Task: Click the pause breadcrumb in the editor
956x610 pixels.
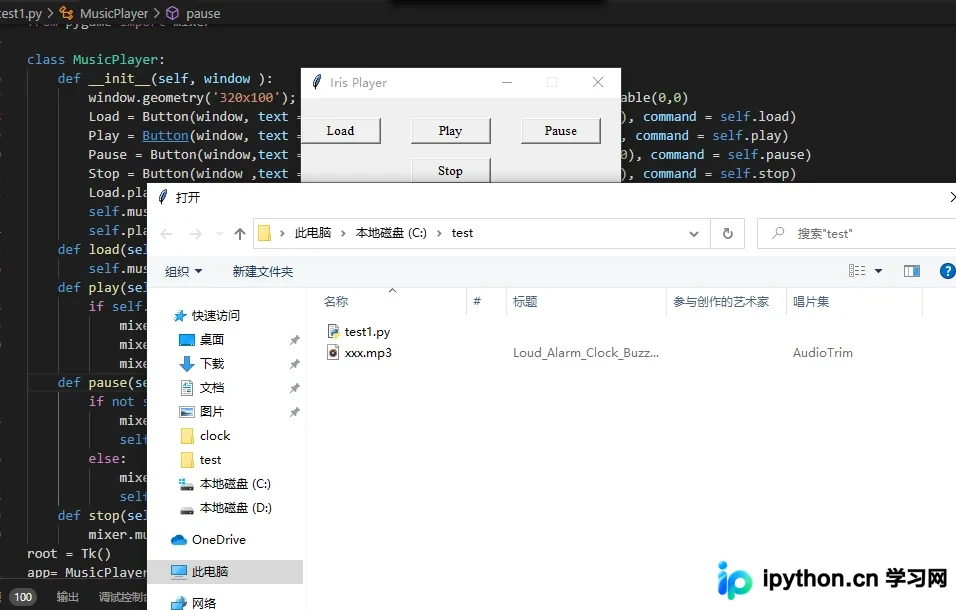Action: click(203, 13)
